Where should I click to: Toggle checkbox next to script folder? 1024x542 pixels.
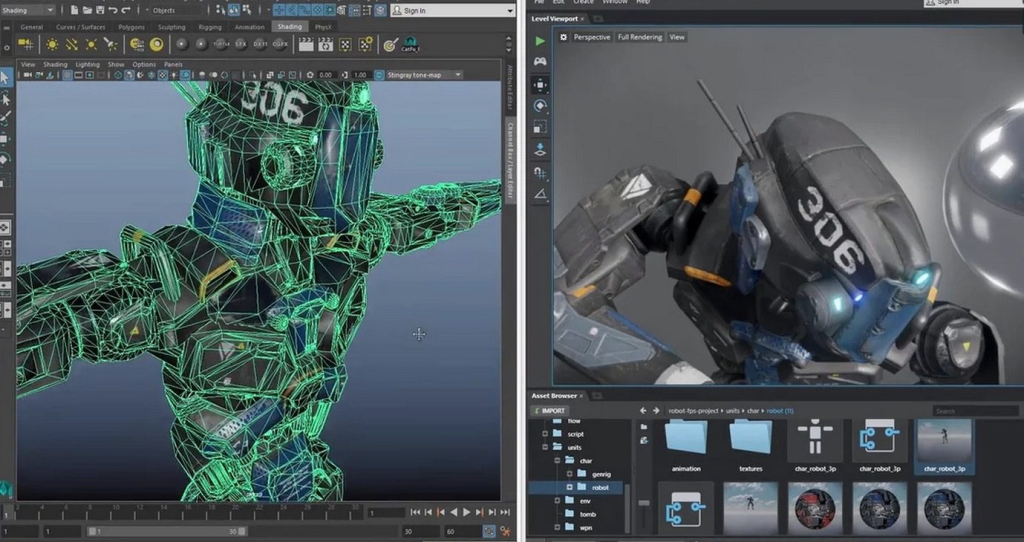546,434
